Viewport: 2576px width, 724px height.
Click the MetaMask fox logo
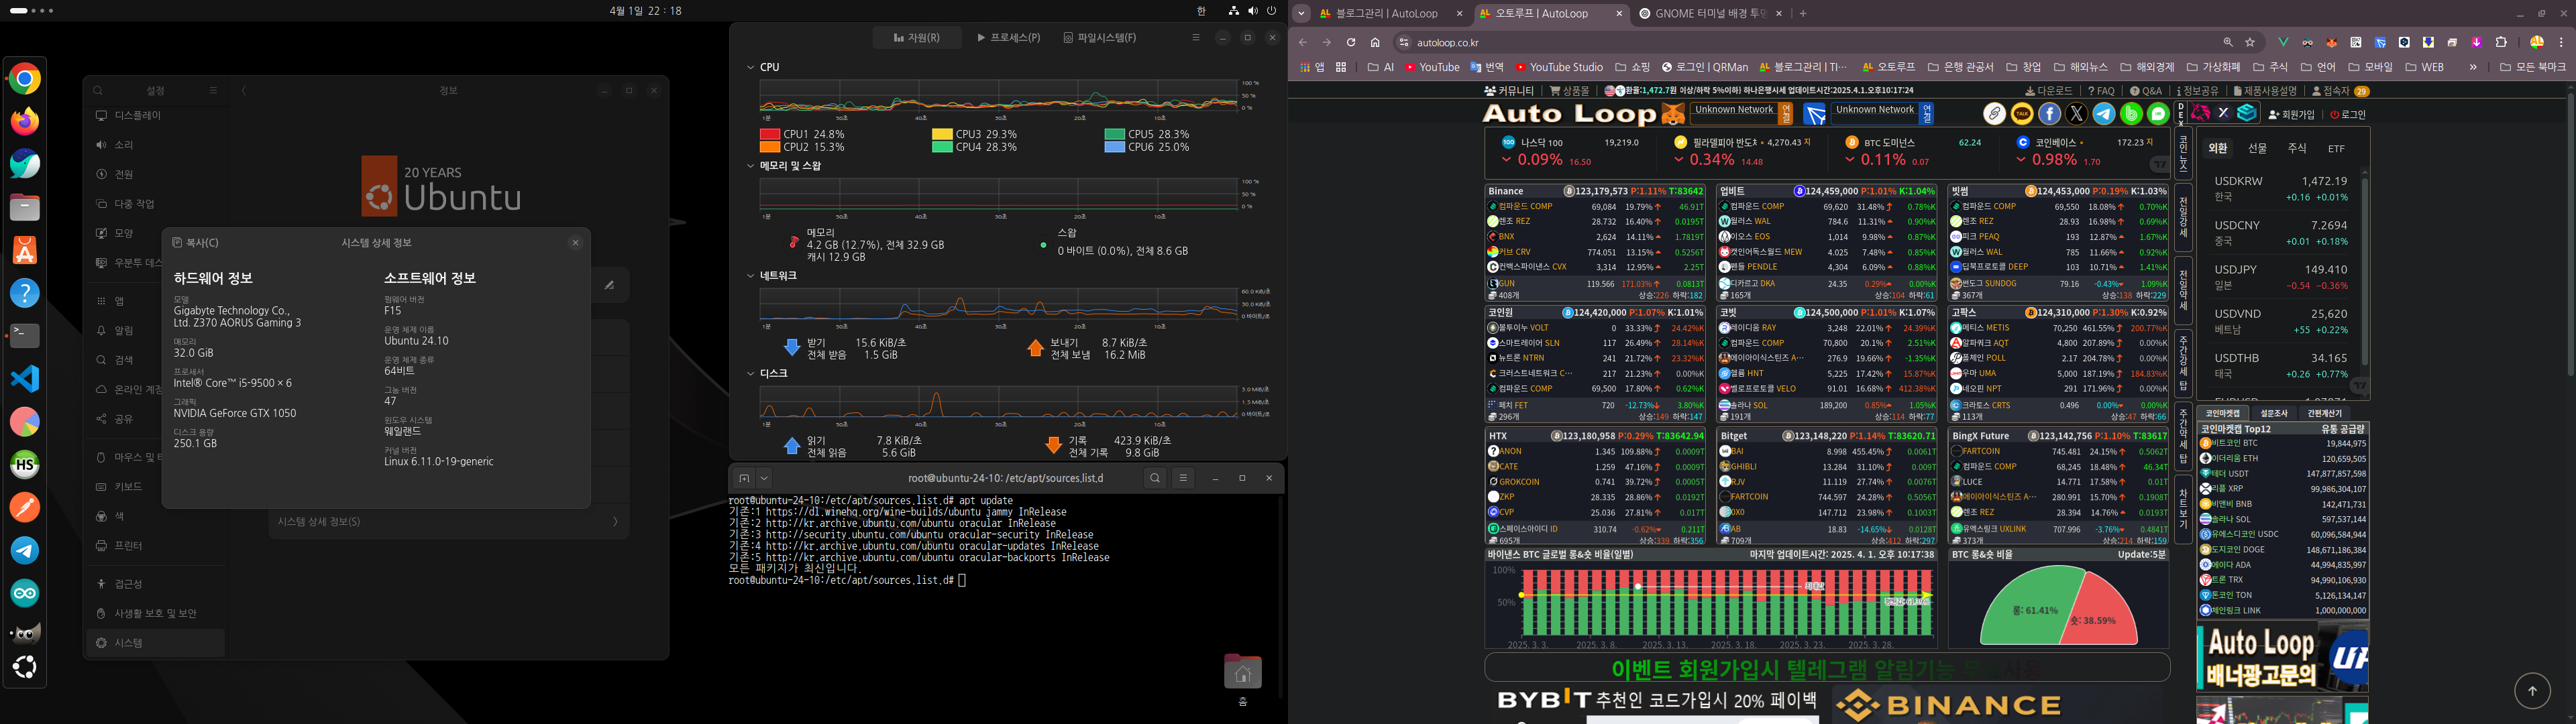point(1673,114)
